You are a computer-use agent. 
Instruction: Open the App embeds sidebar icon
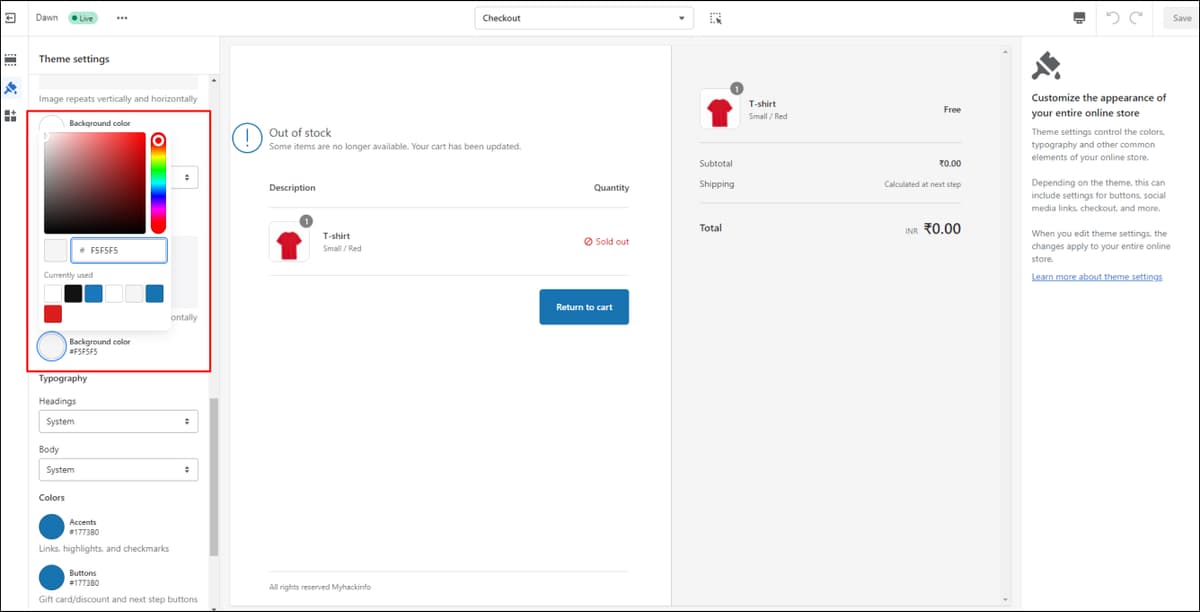(10, 116)
